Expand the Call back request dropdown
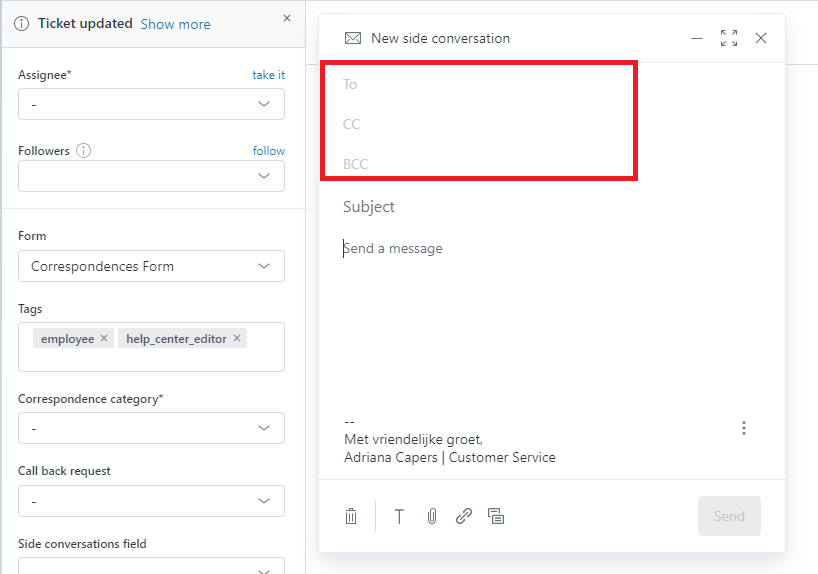Viewport: 818px width, 574px height. pos(151,501)
